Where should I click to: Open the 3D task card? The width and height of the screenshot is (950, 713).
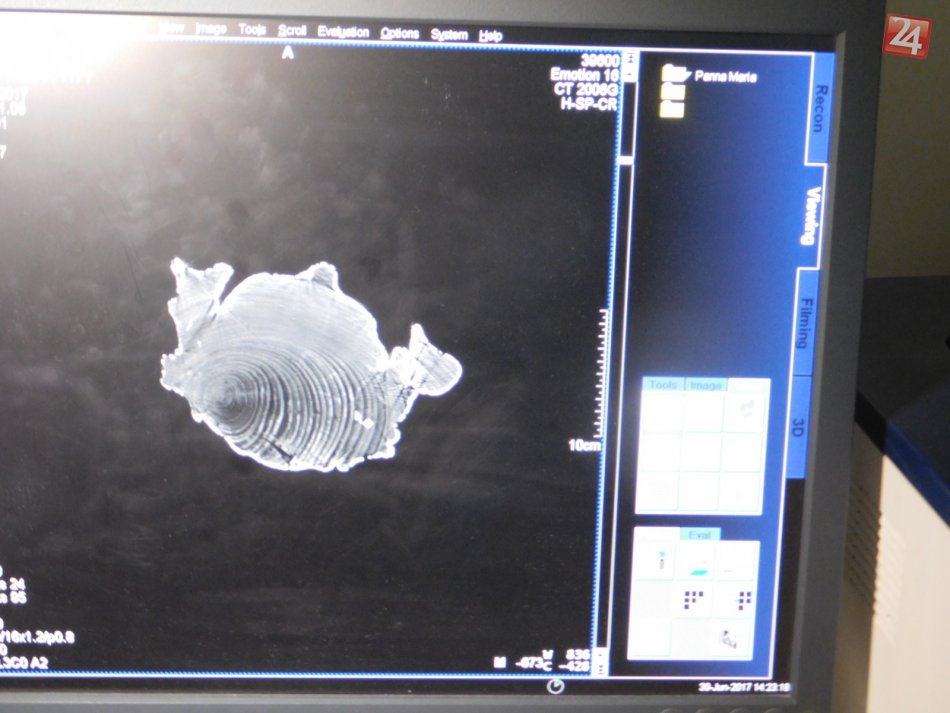(797, 428)
